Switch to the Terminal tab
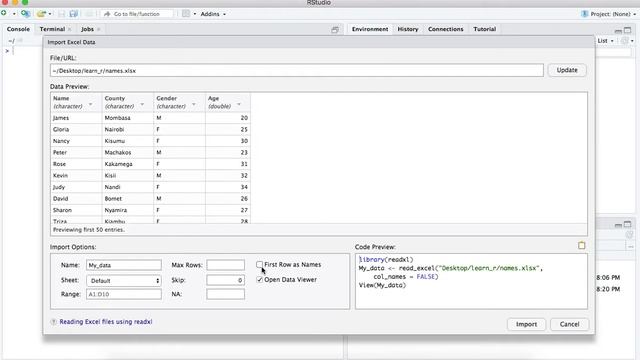The image size is (640, 360). (x=52, y=29)
